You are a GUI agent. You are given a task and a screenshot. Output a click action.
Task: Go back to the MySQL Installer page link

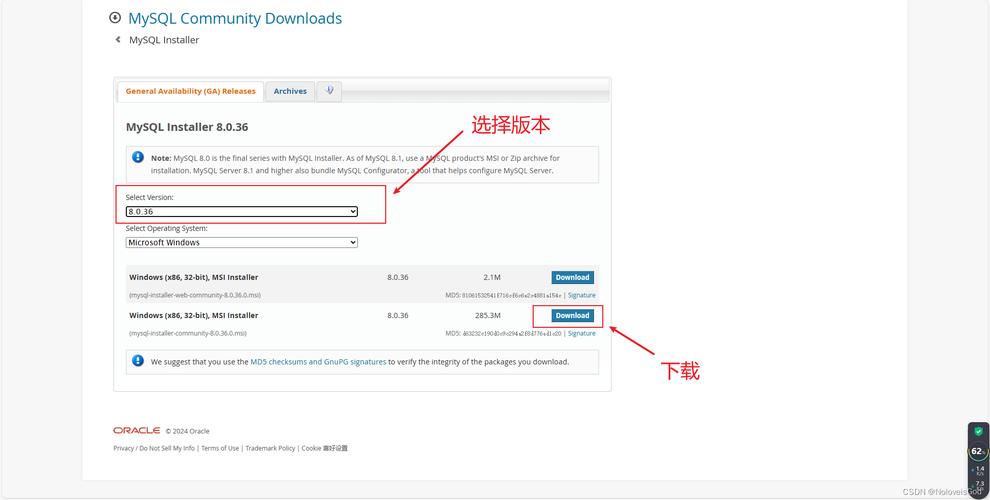pyautogui.click(x=164, y=40)
